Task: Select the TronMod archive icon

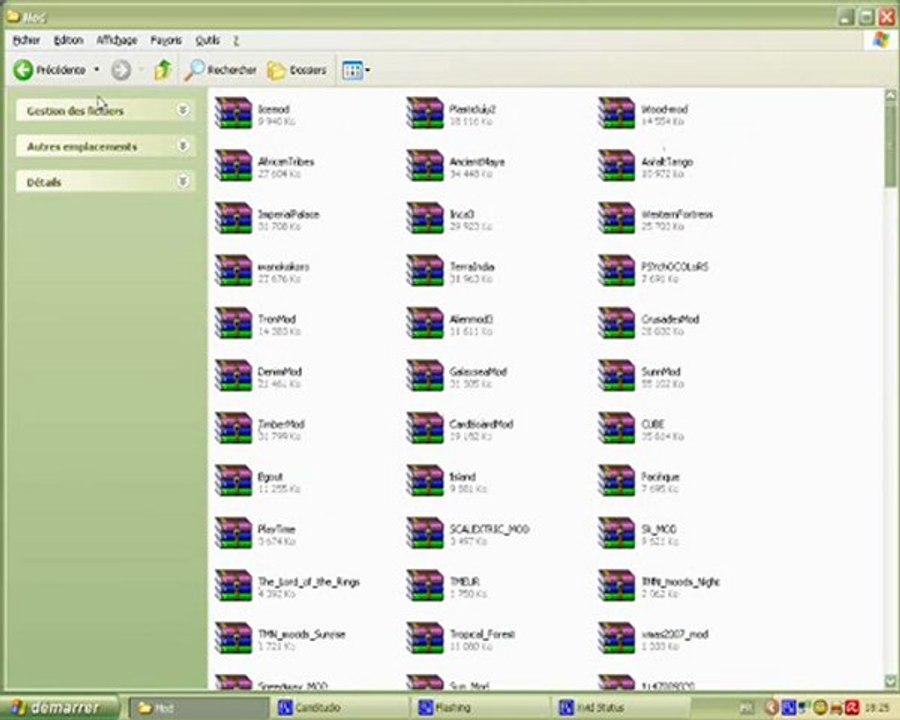Action: [233, 323]
